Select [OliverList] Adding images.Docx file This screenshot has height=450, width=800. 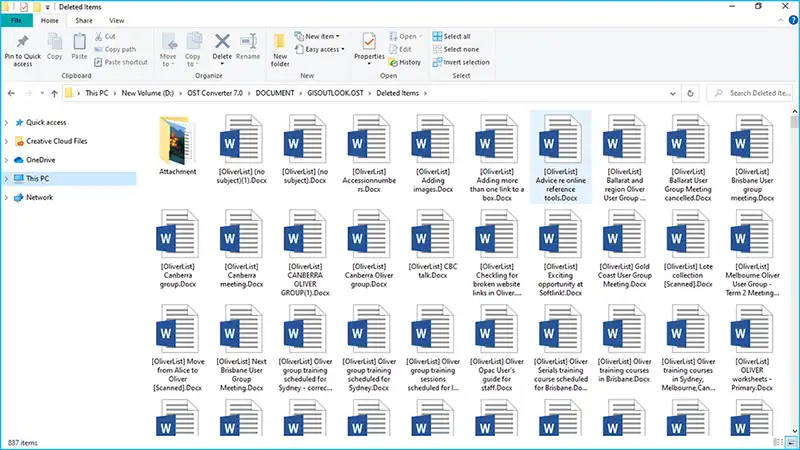[x=433, y=154]
